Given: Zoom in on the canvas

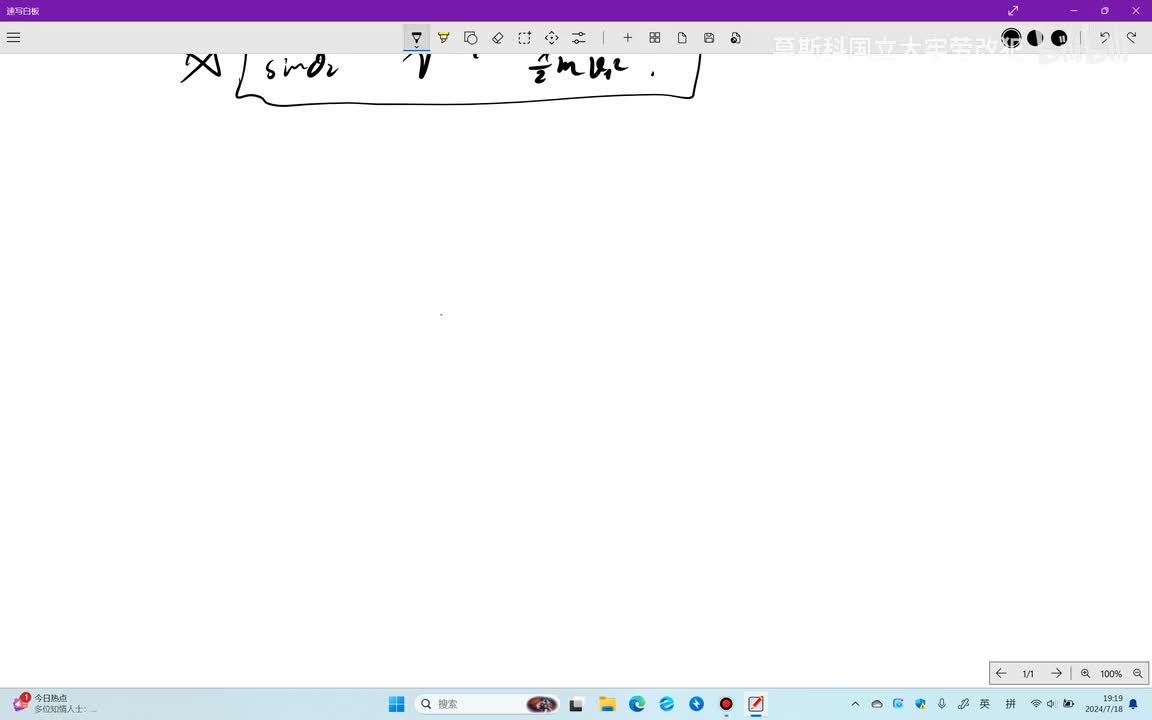Looking at the screenshot, I should click(1085, 673).
